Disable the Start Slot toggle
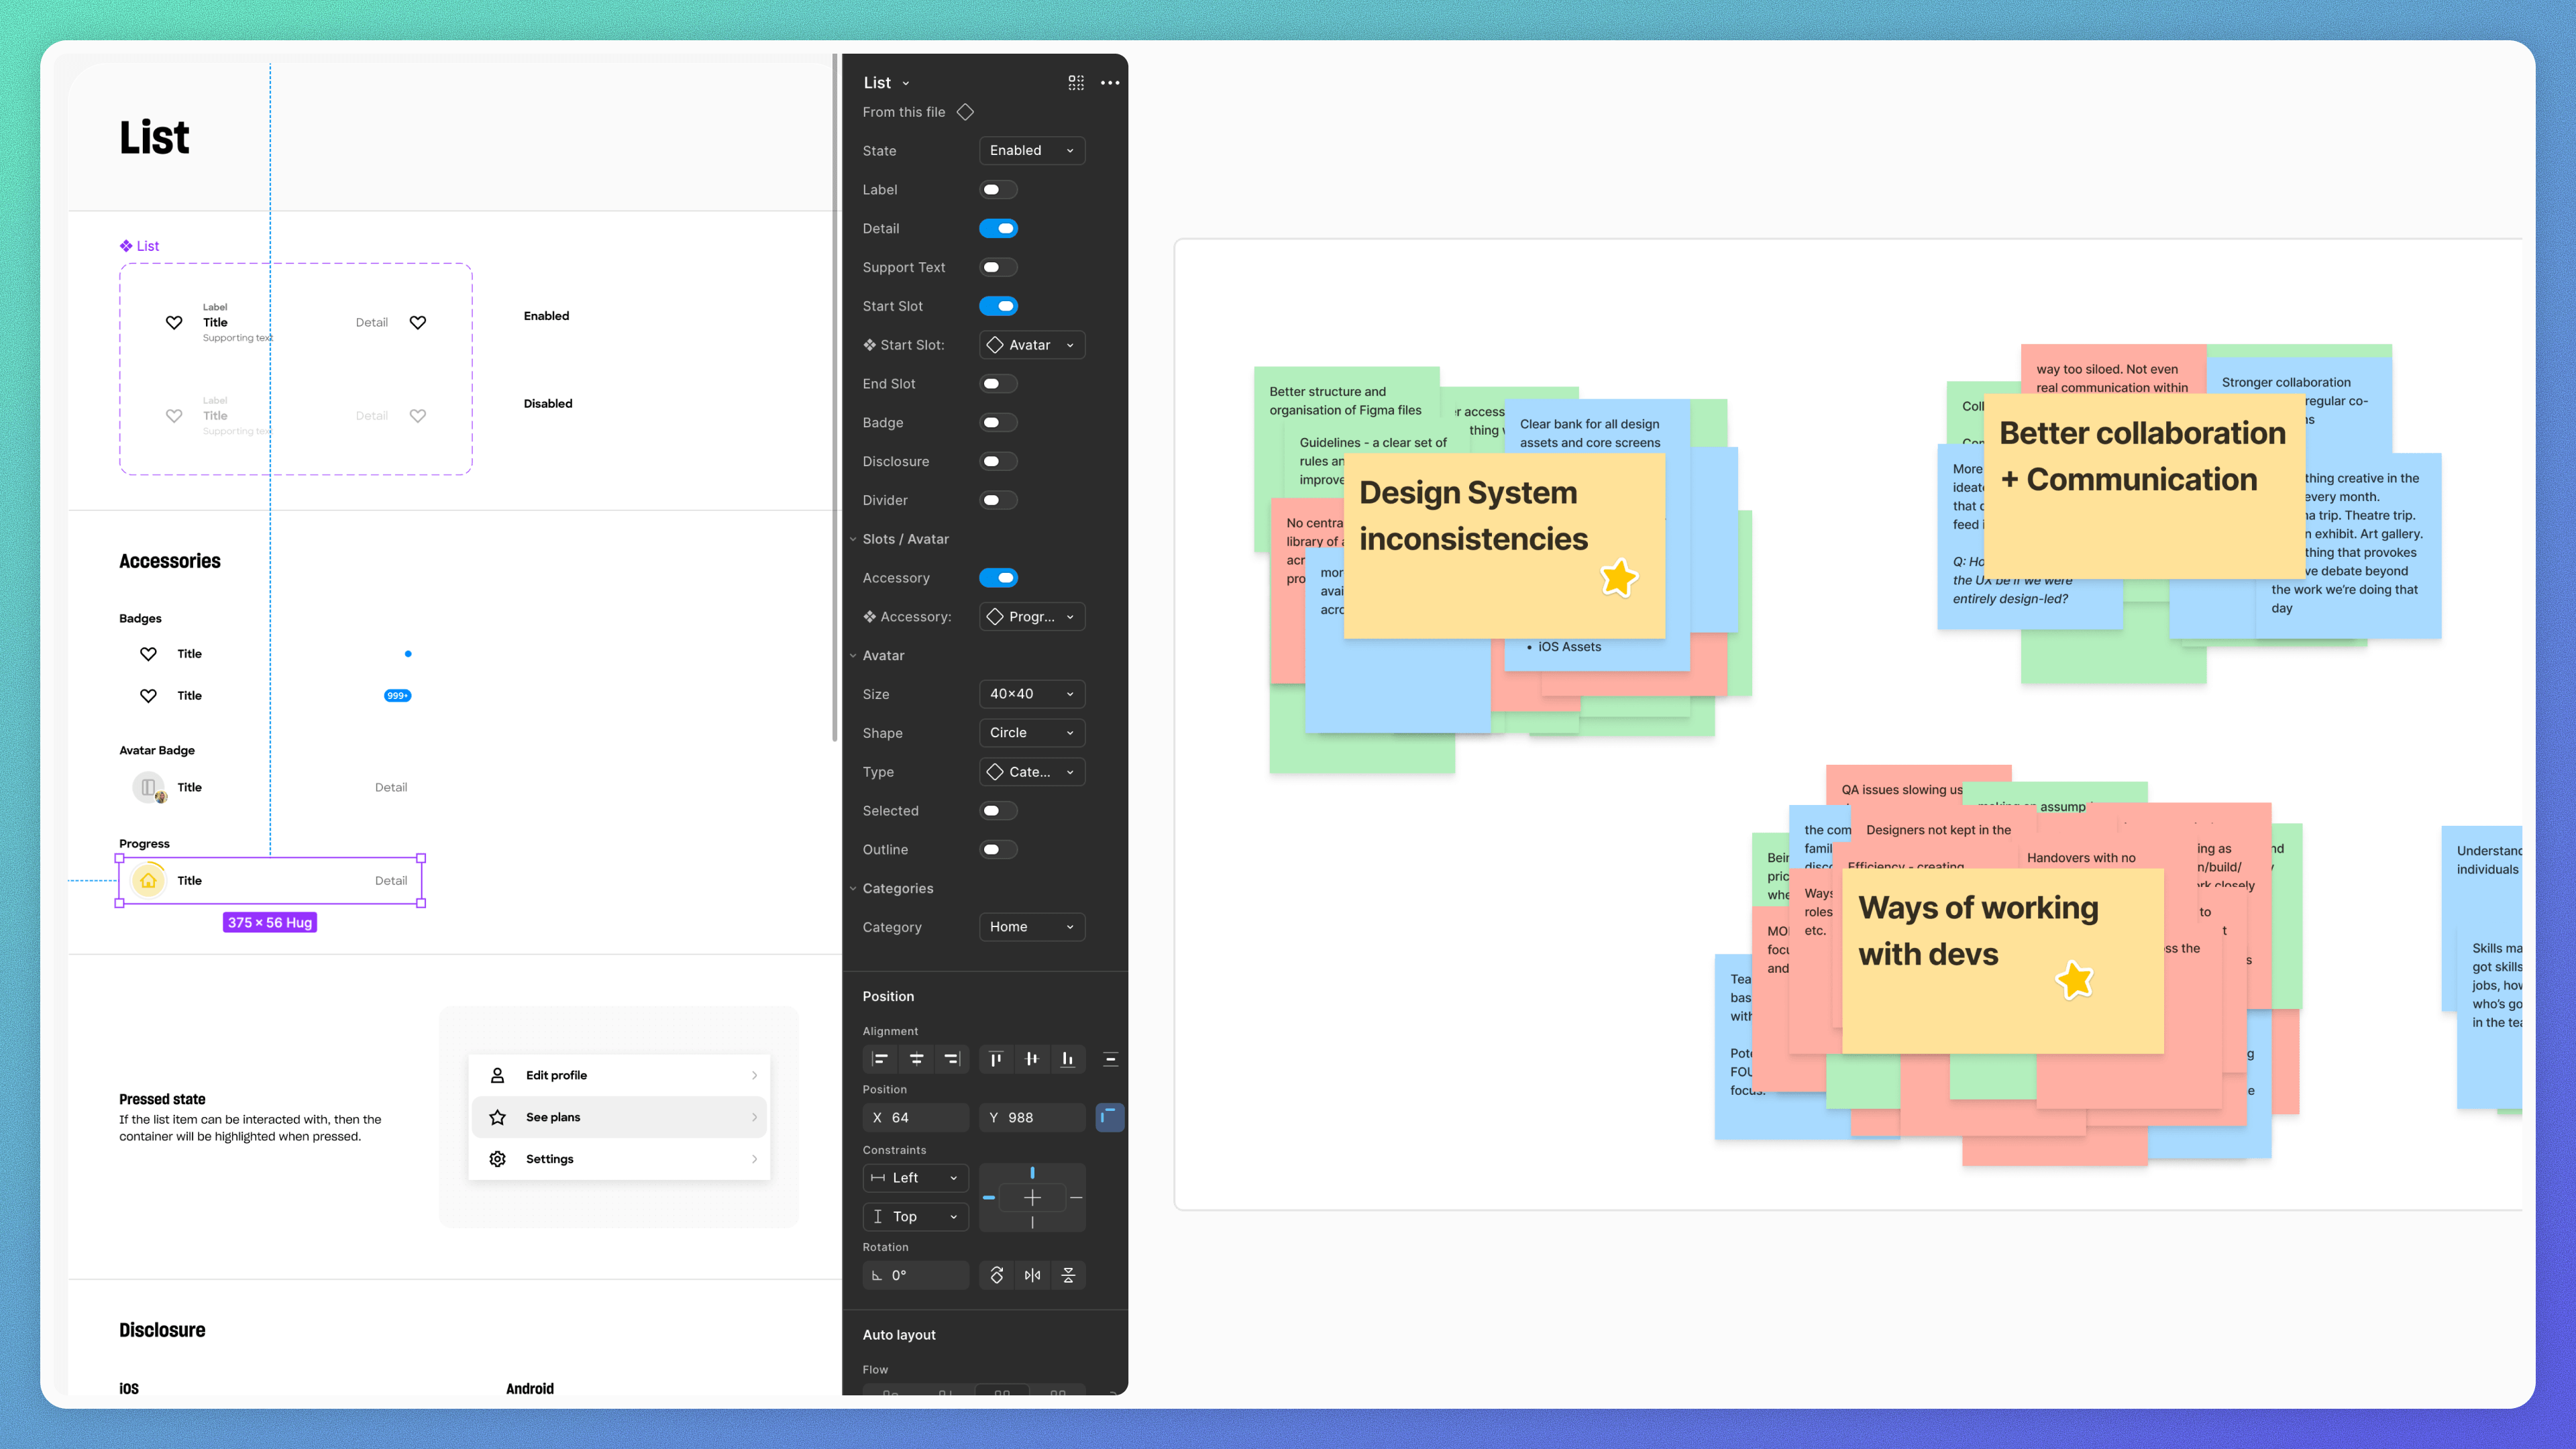The image size is (2576, 1449). [x=998, y=306]
